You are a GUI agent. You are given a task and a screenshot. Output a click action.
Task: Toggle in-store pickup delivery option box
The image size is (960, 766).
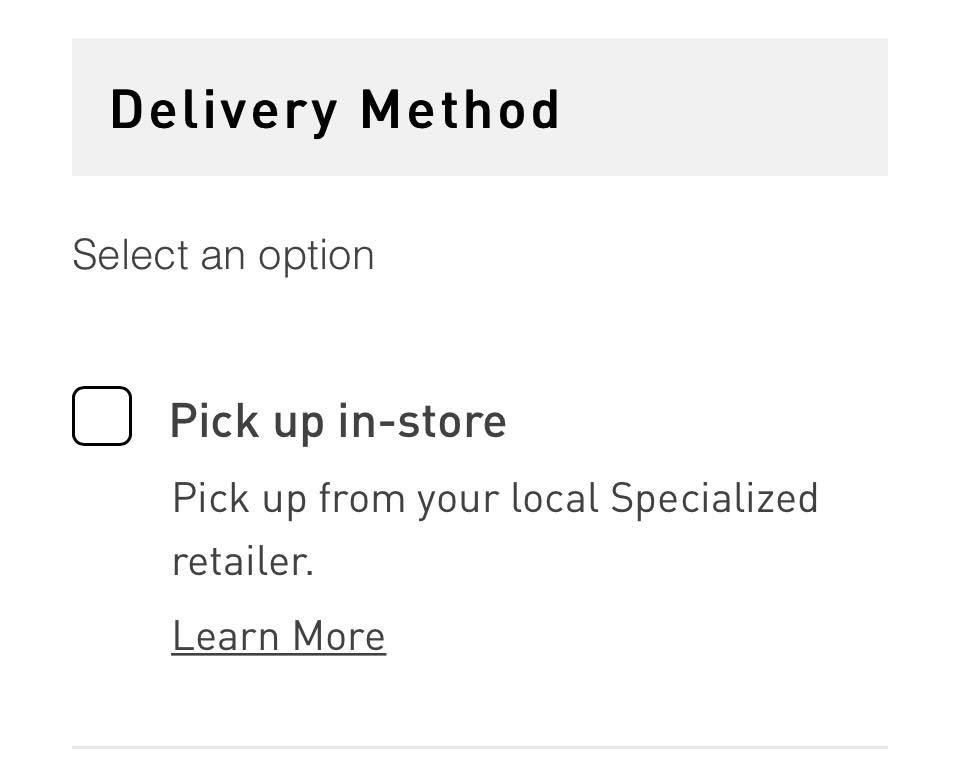tap(102, 416)
